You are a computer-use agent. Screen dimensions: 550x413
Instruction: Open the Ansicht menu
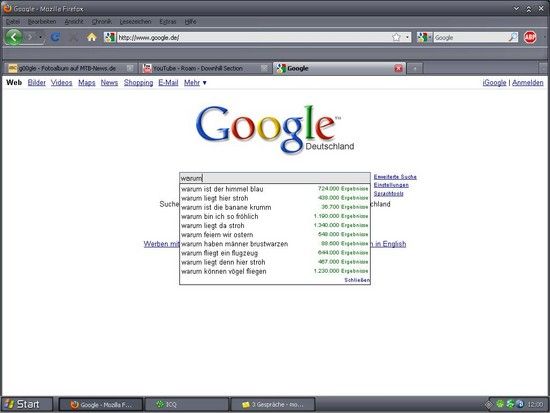tap(74, 21)
